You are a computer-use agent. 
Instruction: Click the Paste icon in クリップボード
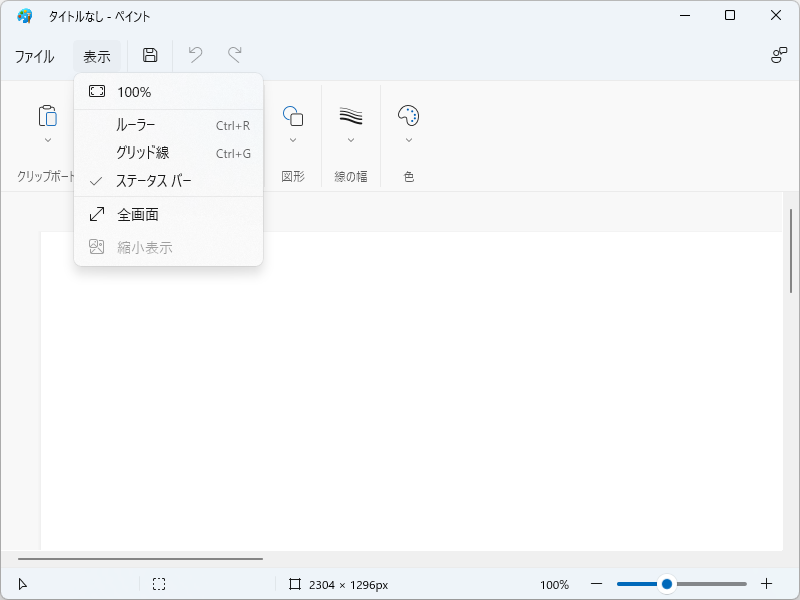pyautogui.click(x=46, y=115)
